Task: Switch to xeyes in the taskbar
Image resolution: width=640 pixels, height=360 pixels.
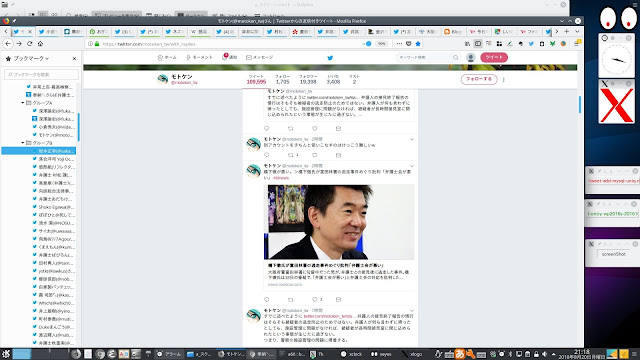Action: (x=381, y=354)
